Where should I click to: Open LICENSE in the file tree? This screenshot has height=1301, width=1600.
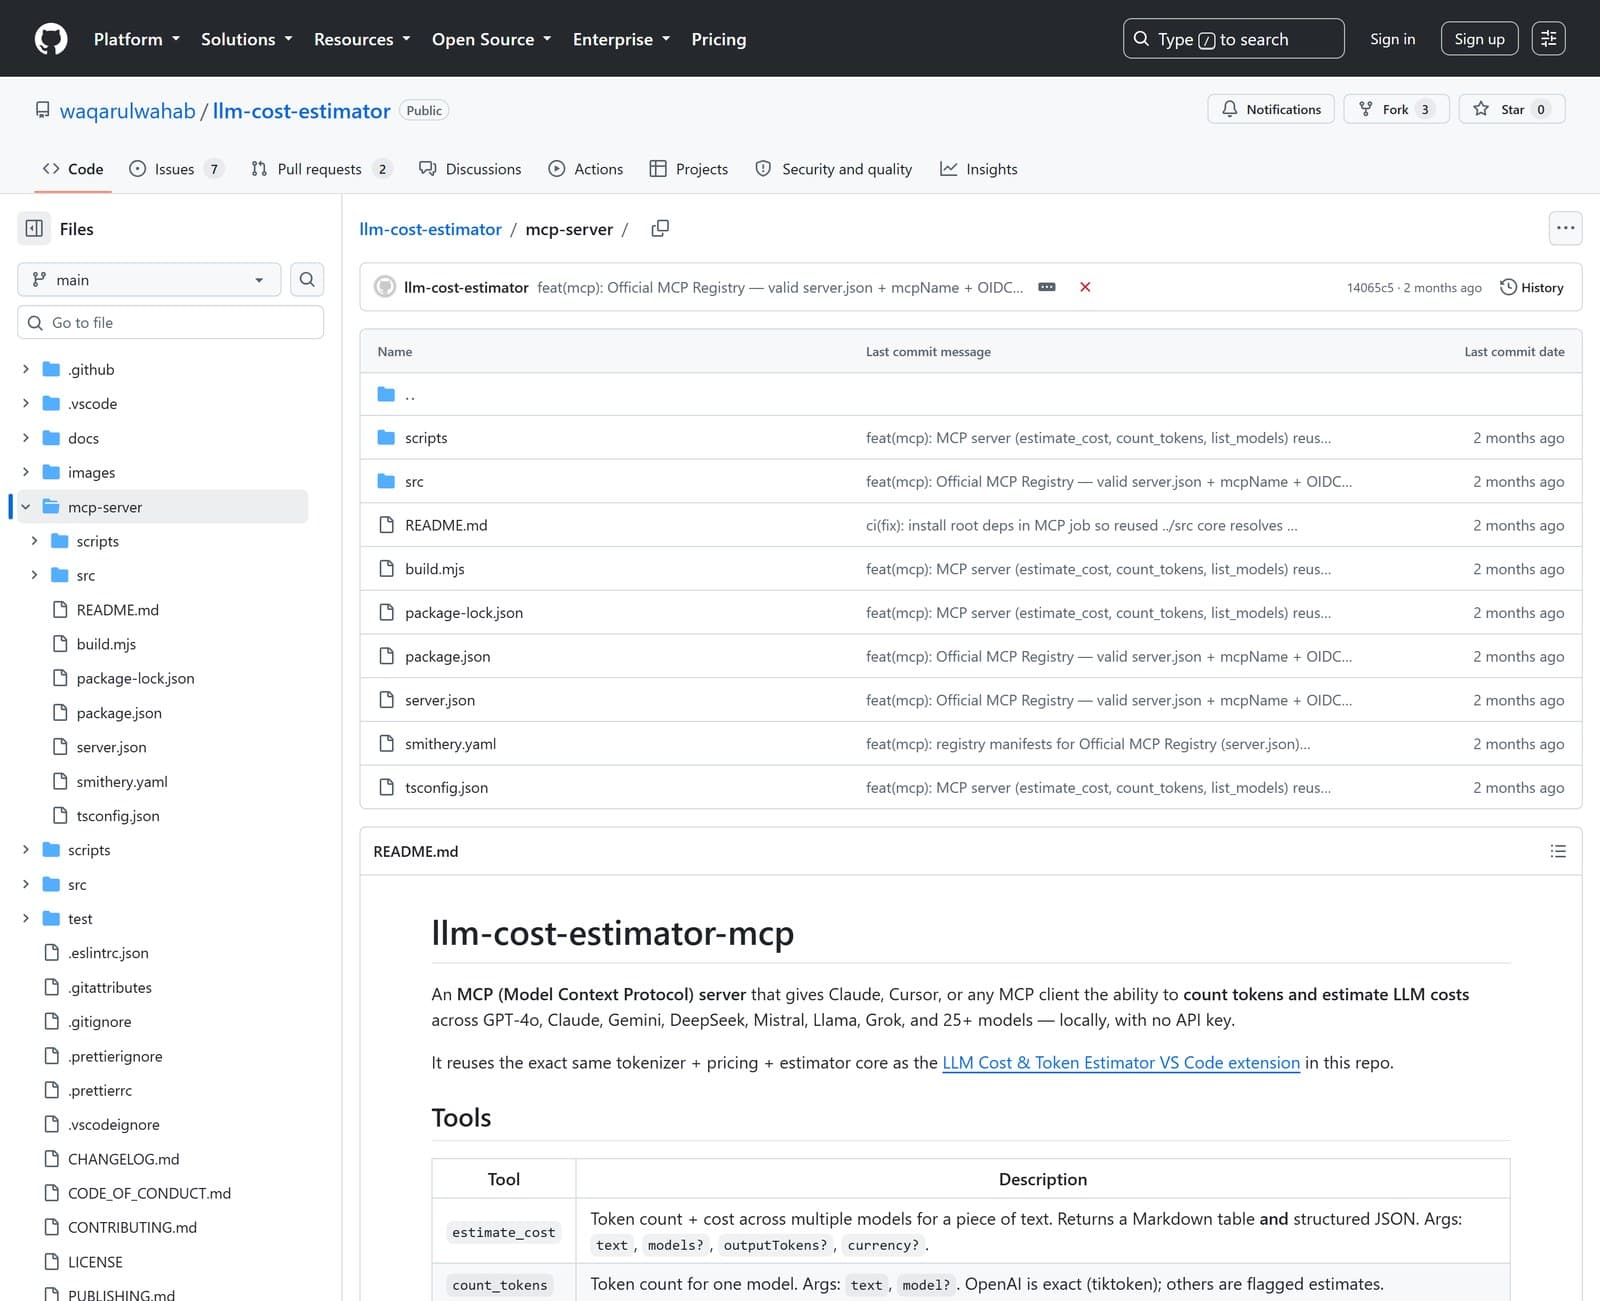pyautogui.click(x=95, y=1262)
